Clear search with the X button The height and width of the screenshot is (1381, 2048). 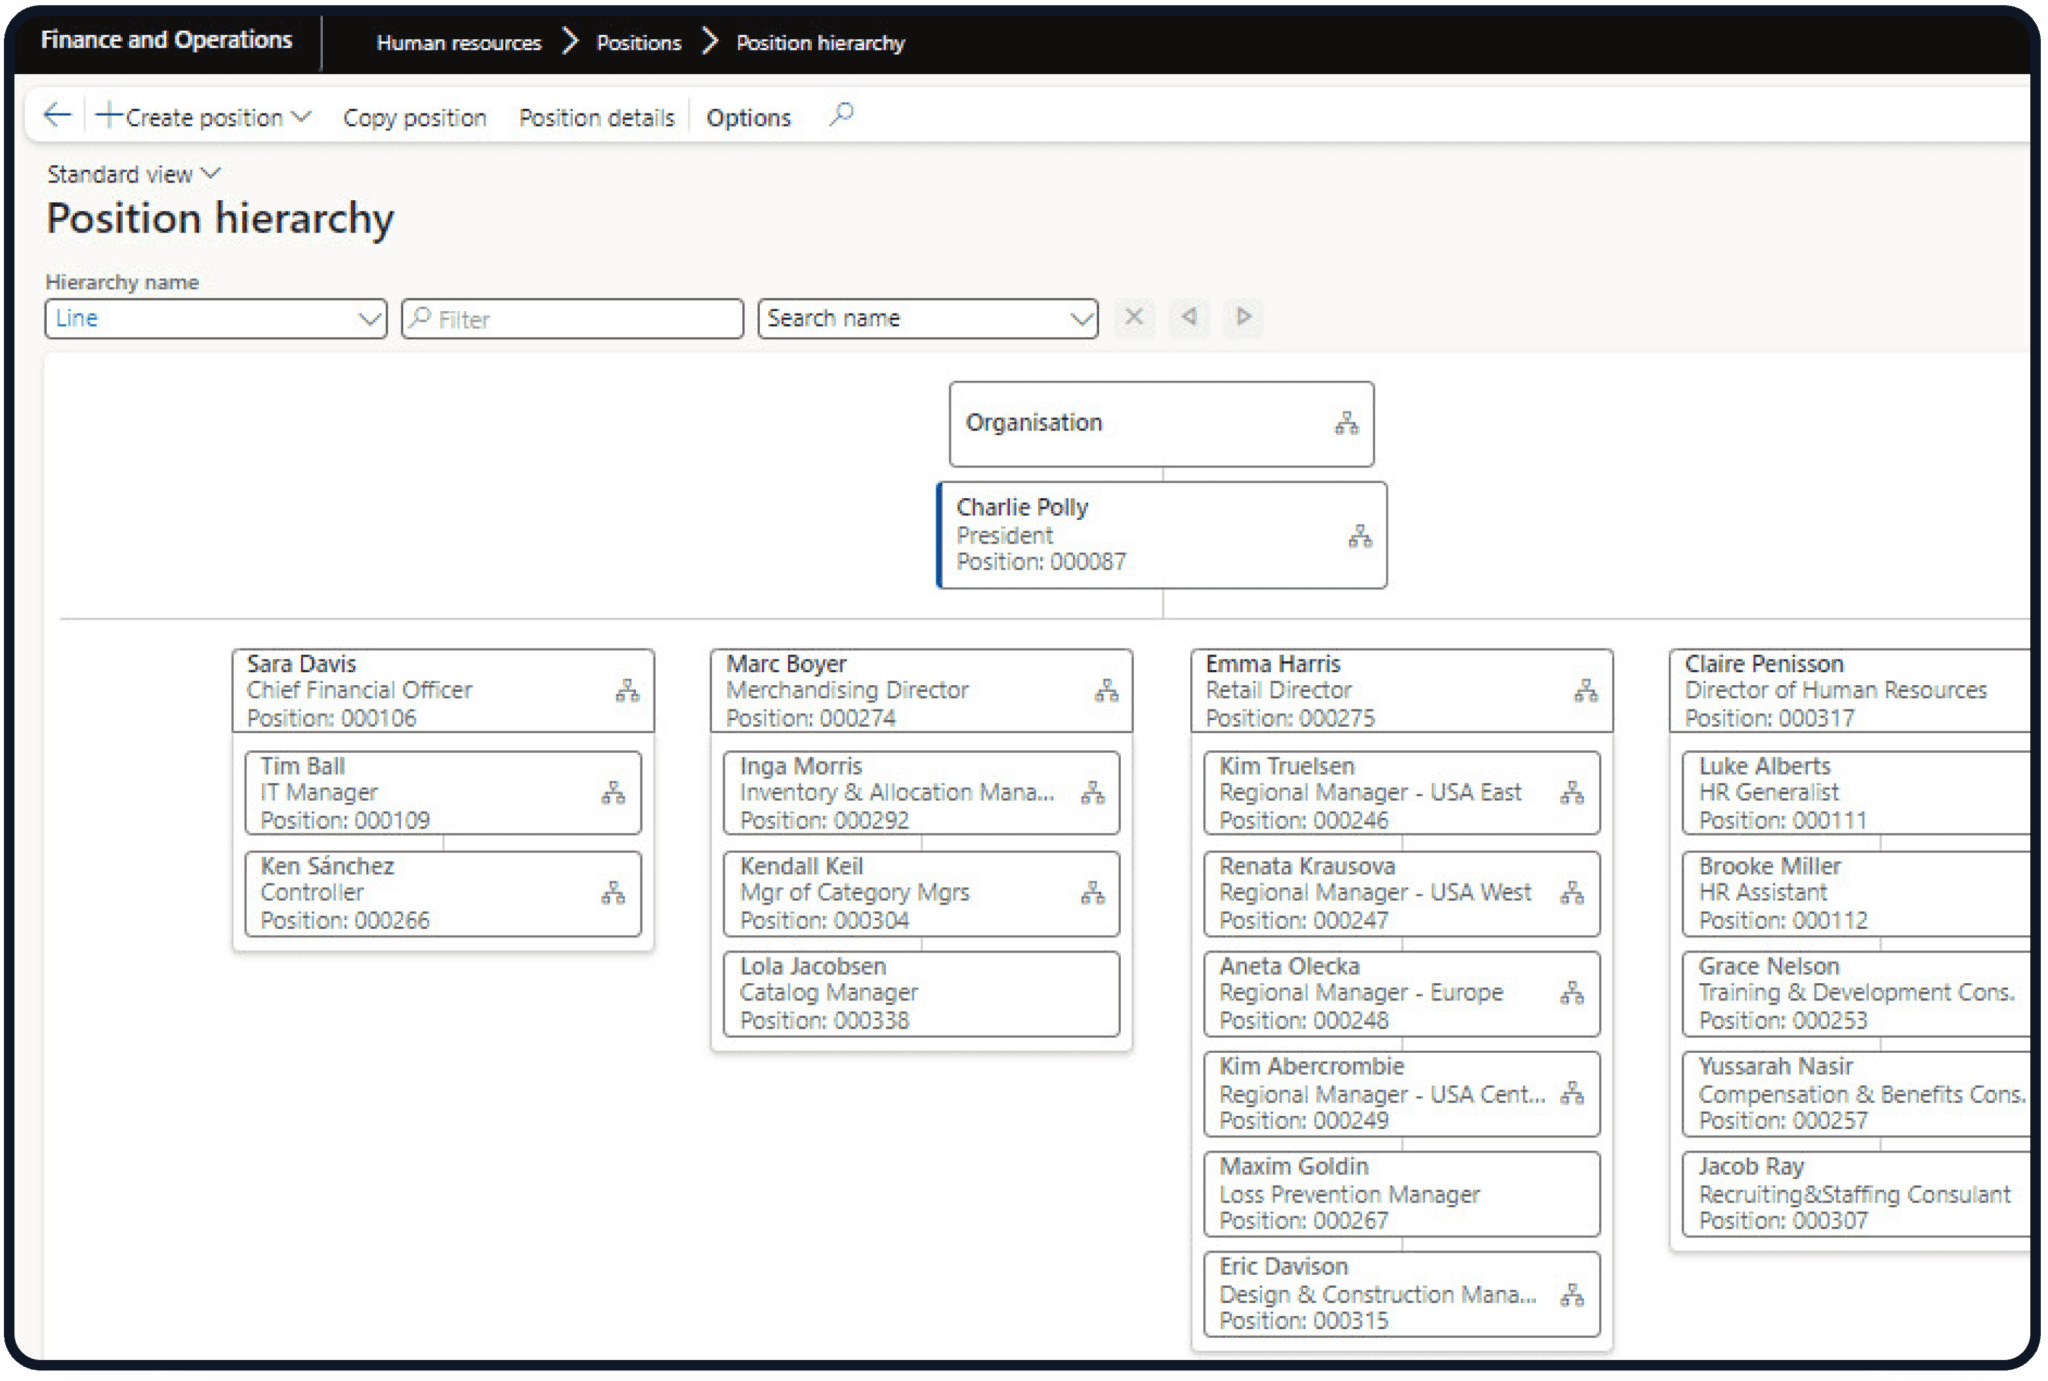(x=1134, y=317)
